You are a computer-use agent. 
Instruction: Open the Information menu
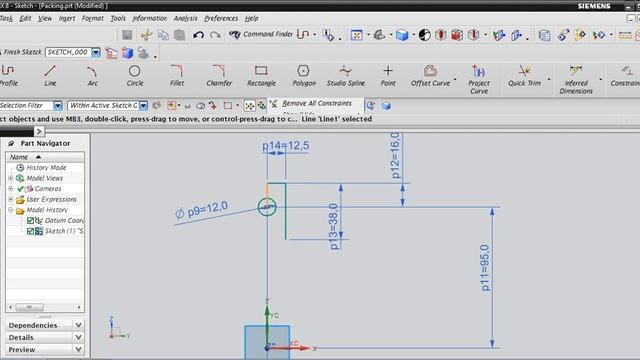coord(149,18)
